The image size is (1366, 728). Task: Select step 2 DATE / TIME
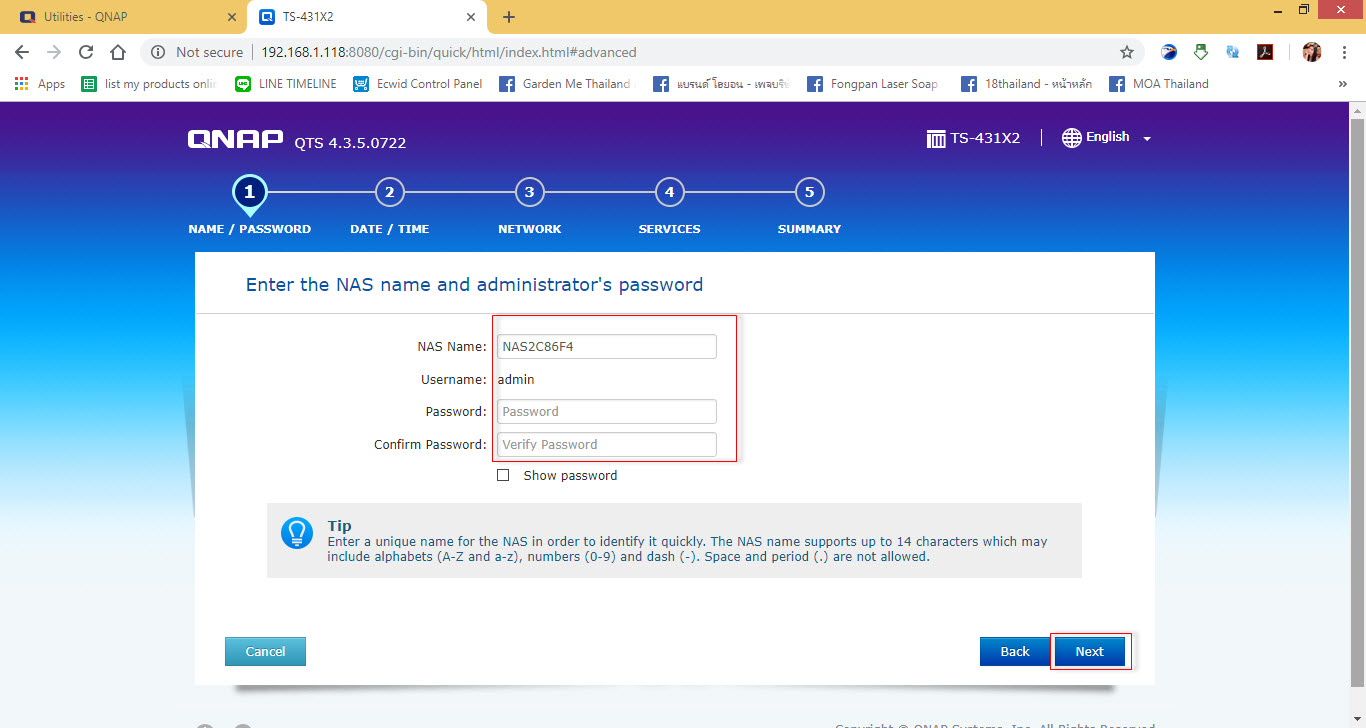389,191
